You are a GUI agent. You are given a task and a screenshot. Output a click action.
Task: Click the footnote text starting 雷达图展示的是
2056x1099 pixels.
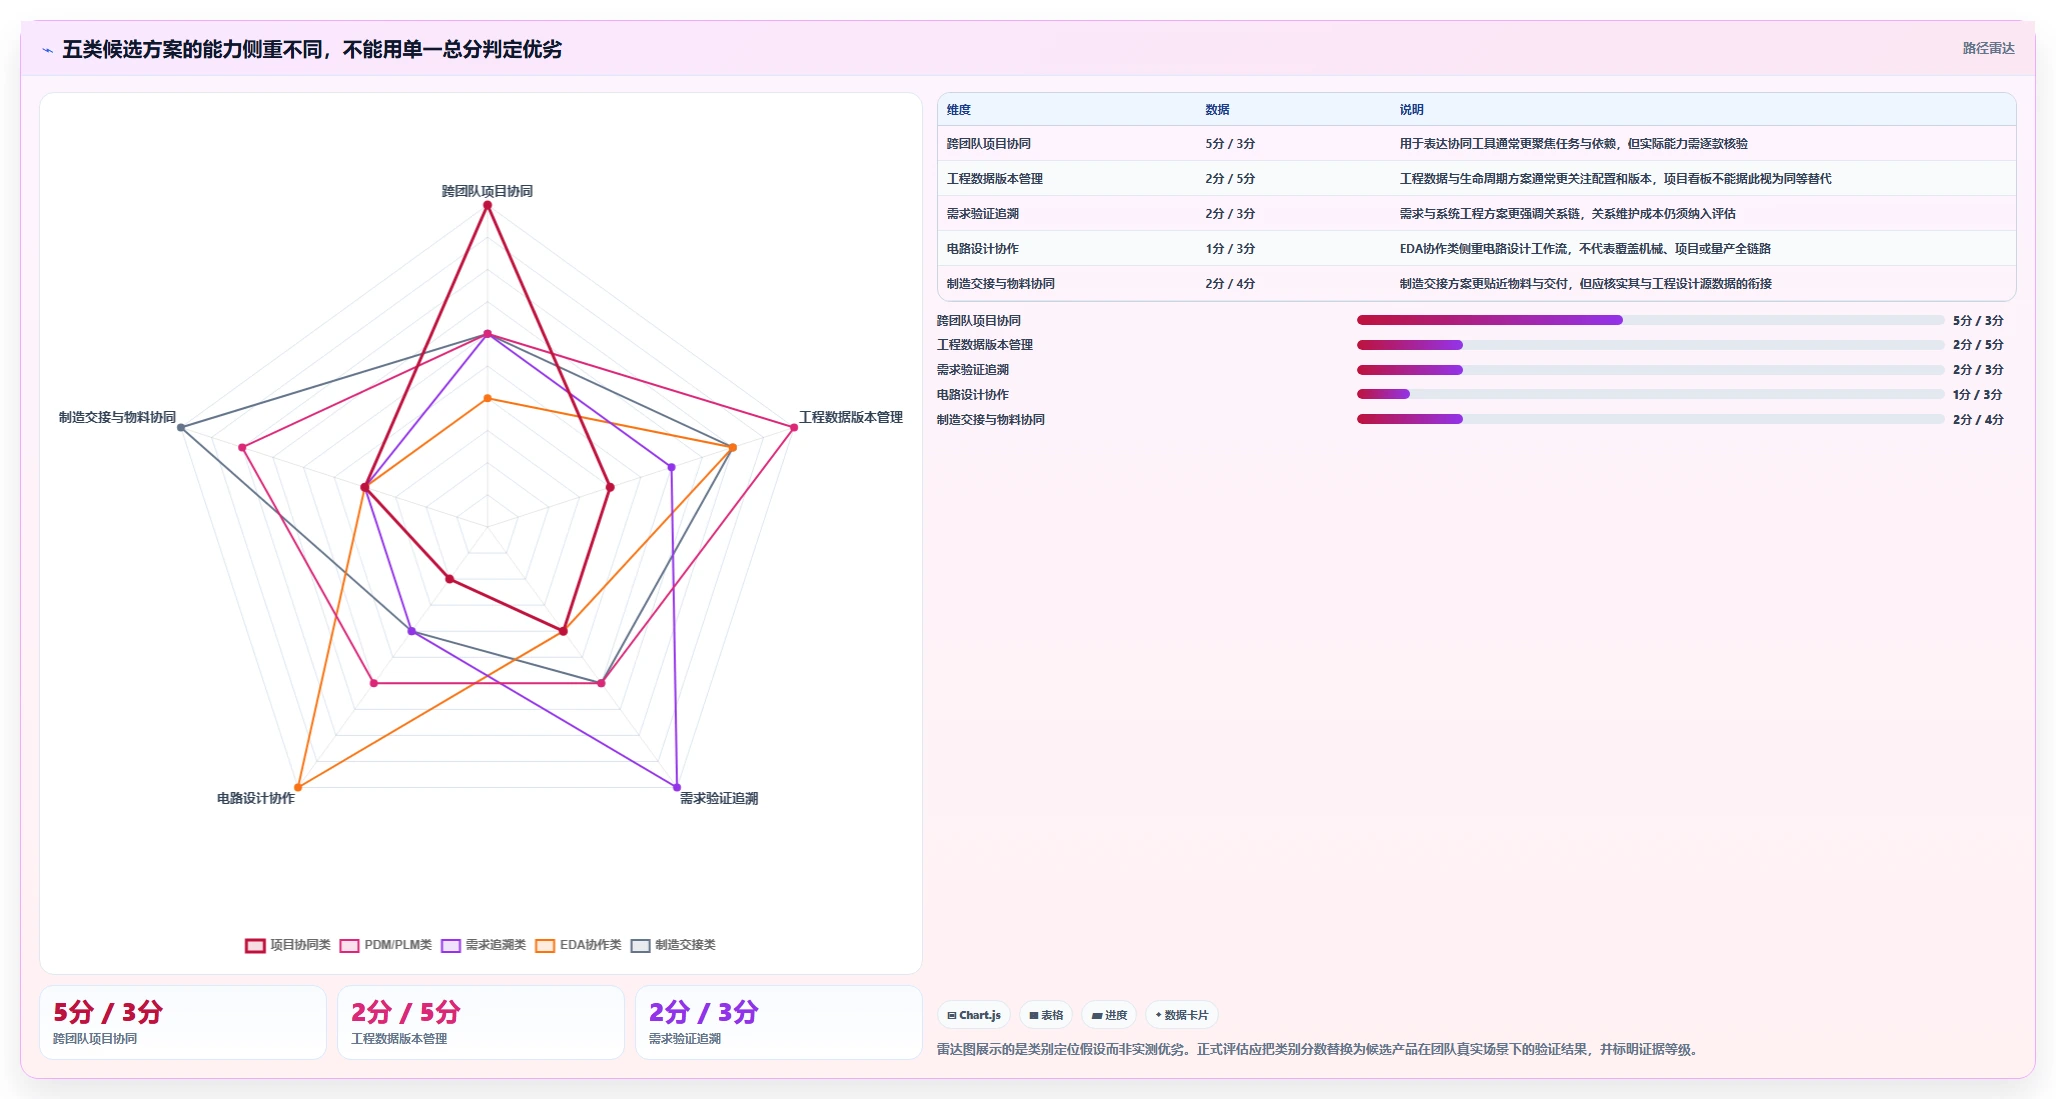(x=1319, y=1049)
